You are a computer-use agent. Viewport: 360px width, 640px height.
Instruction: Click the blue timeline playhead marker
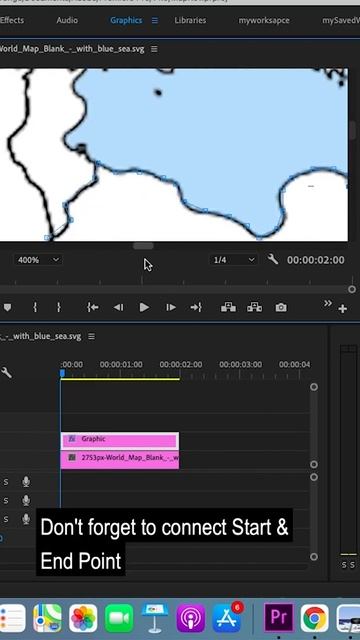tap(62, 373)
